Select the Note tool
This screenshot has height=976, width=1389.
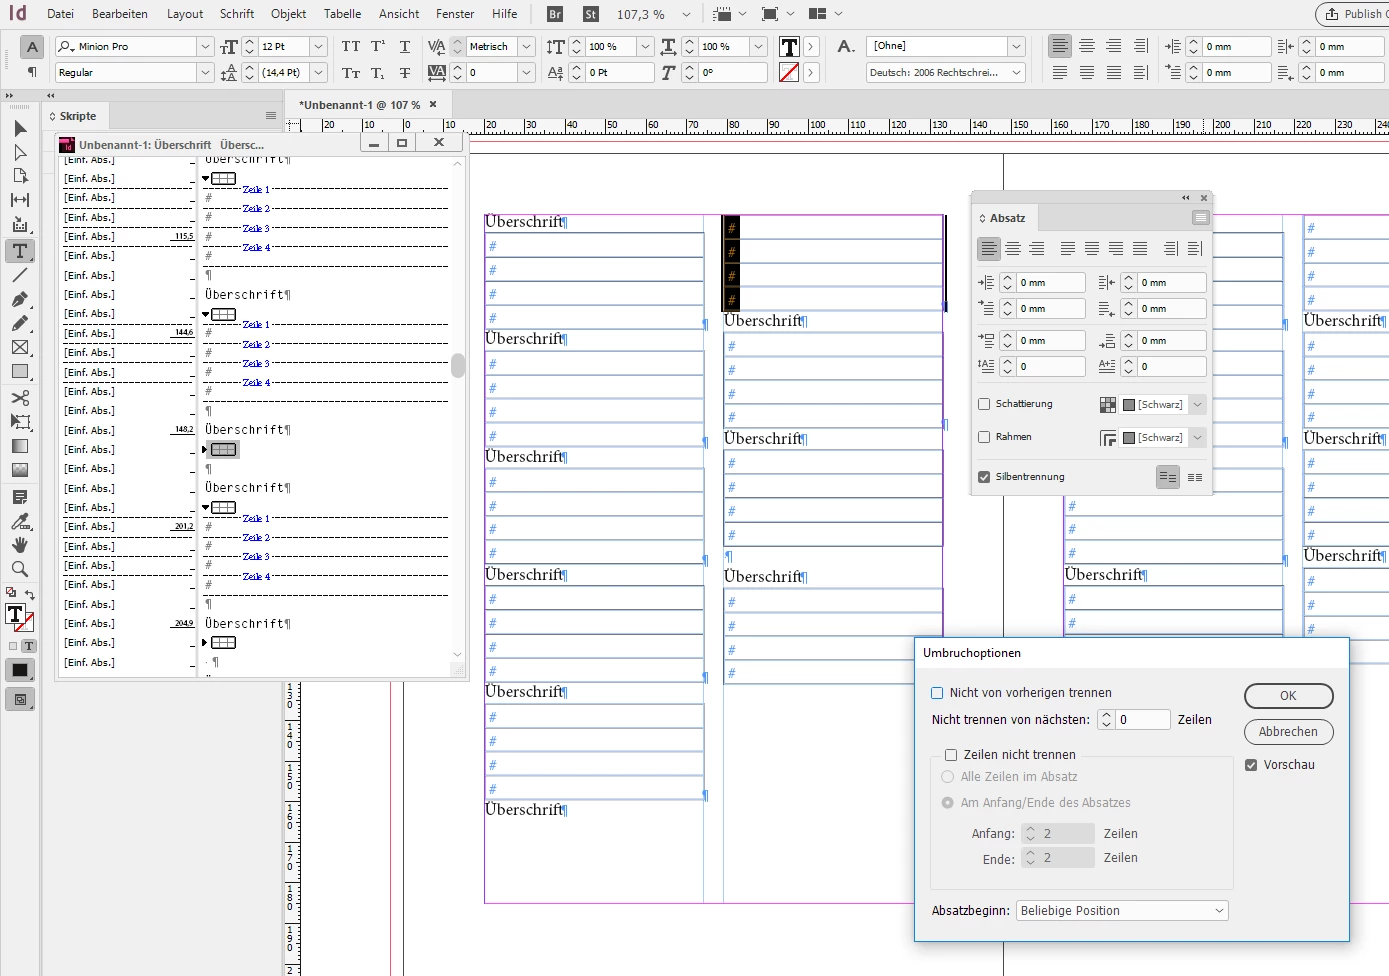coord(20,497)
